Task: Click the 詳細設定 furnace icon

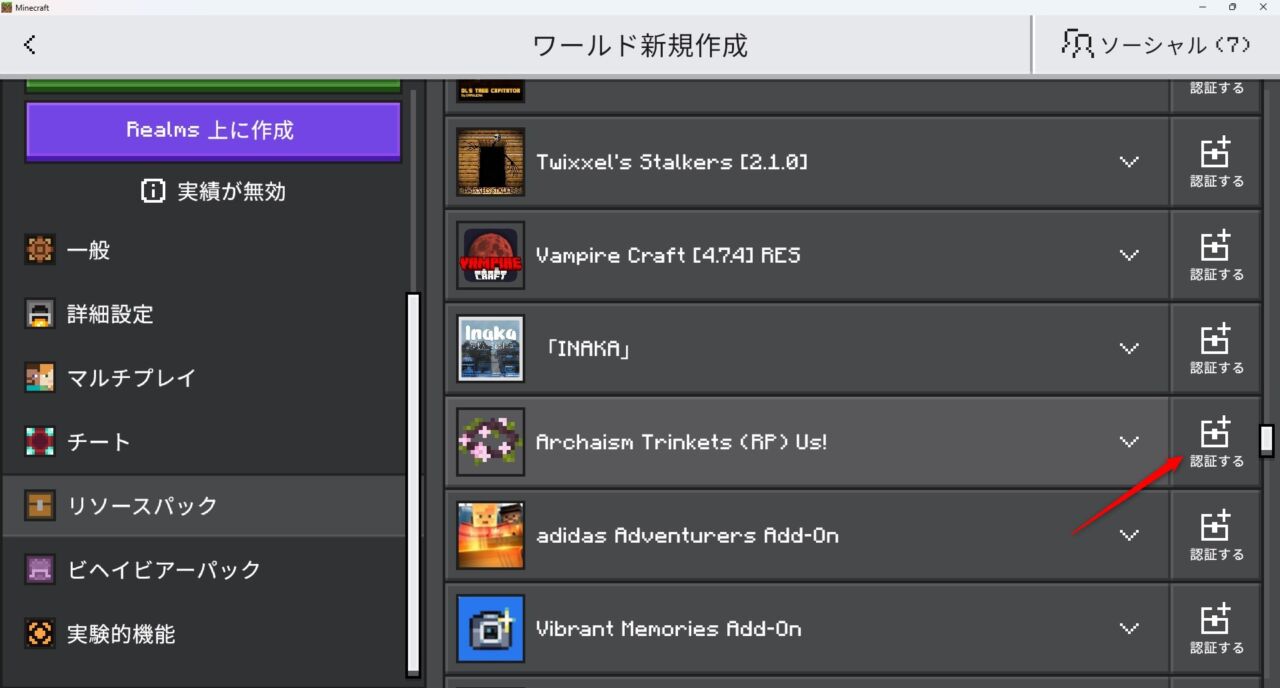Action: click(x=40, y=314)
